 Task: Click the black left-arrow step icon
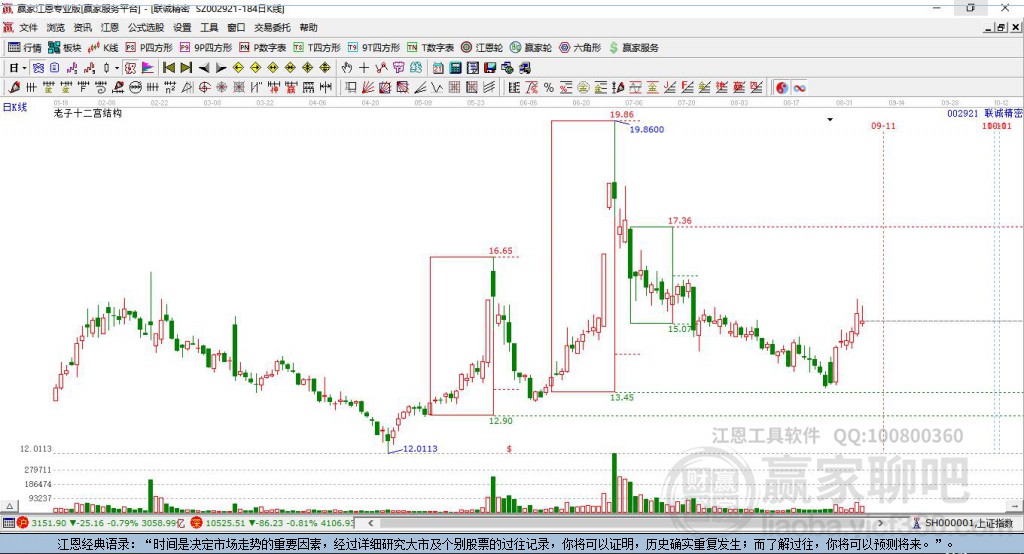204,68
